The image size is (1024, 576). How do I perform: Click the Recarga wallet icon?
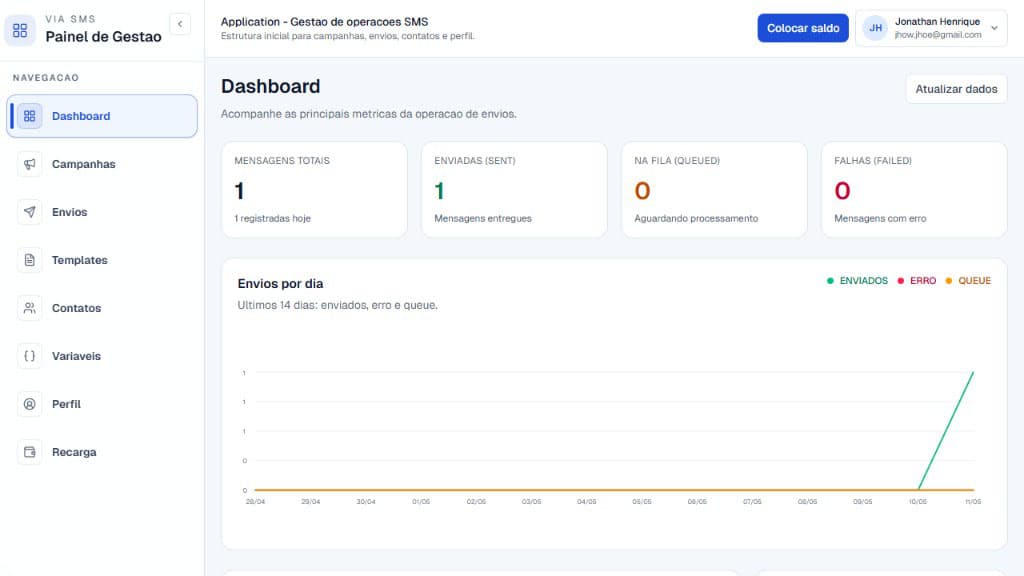tap(29, 452)
